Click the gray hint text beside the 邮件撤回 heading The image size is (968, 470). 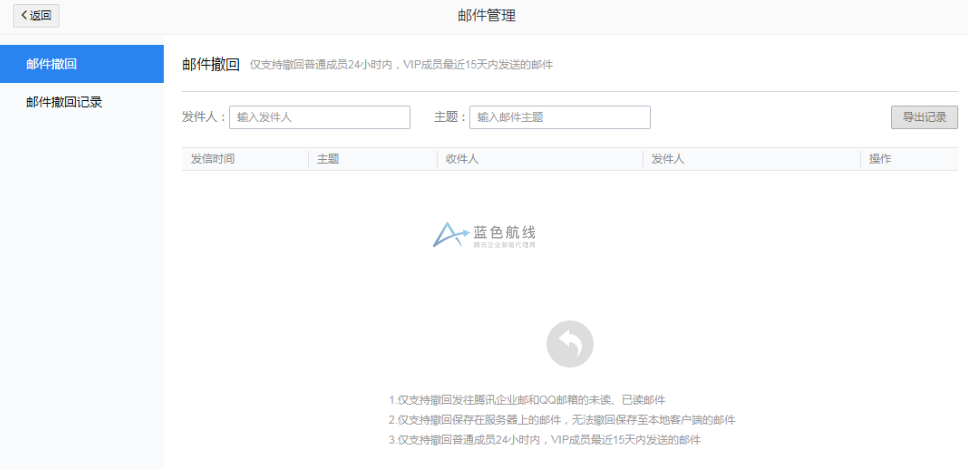pos(401,65)
